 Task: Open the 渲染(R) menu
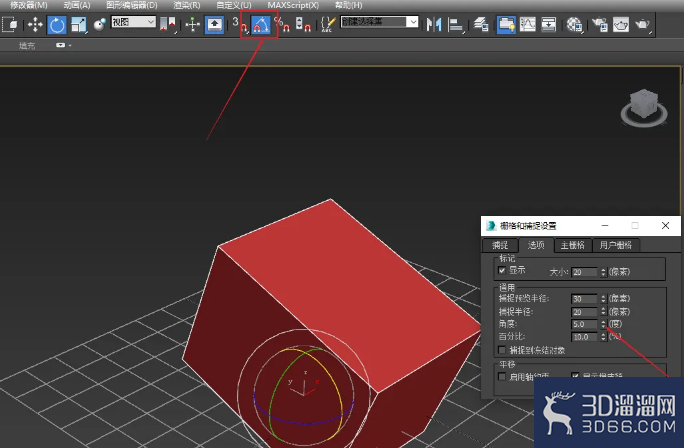(x=187, y=5)
